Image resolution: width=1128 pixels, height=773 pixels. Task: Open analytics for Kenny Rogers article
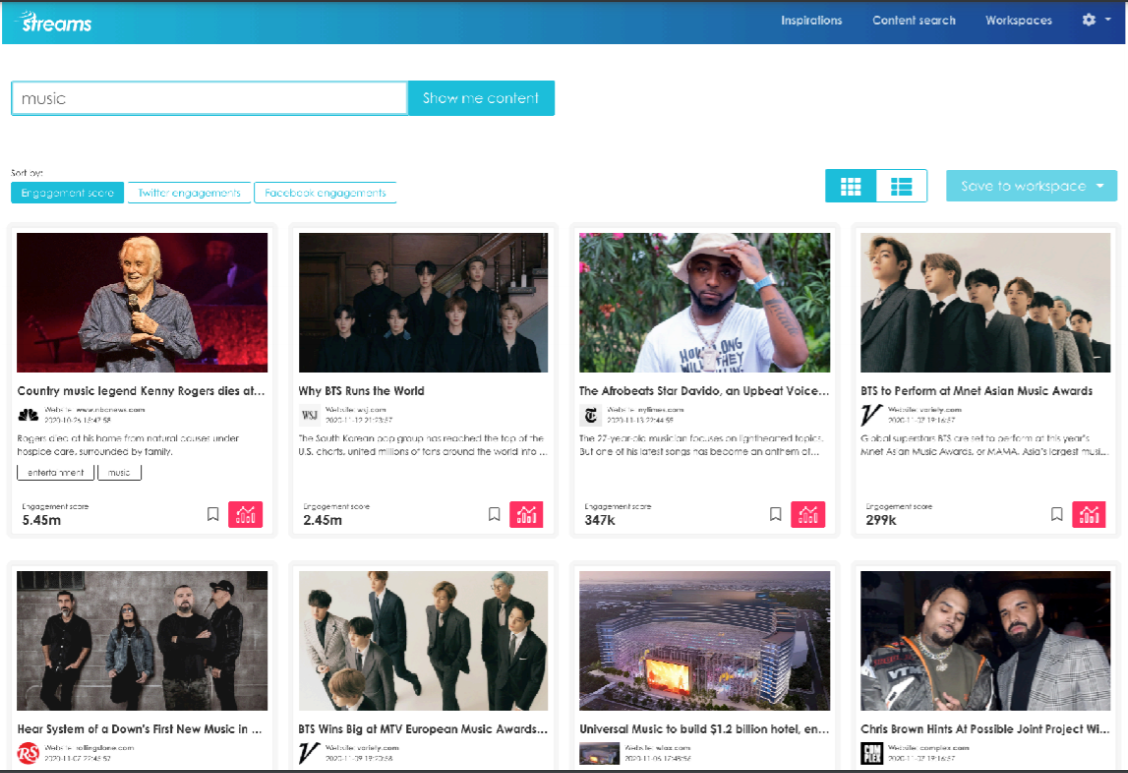(245, 515)
